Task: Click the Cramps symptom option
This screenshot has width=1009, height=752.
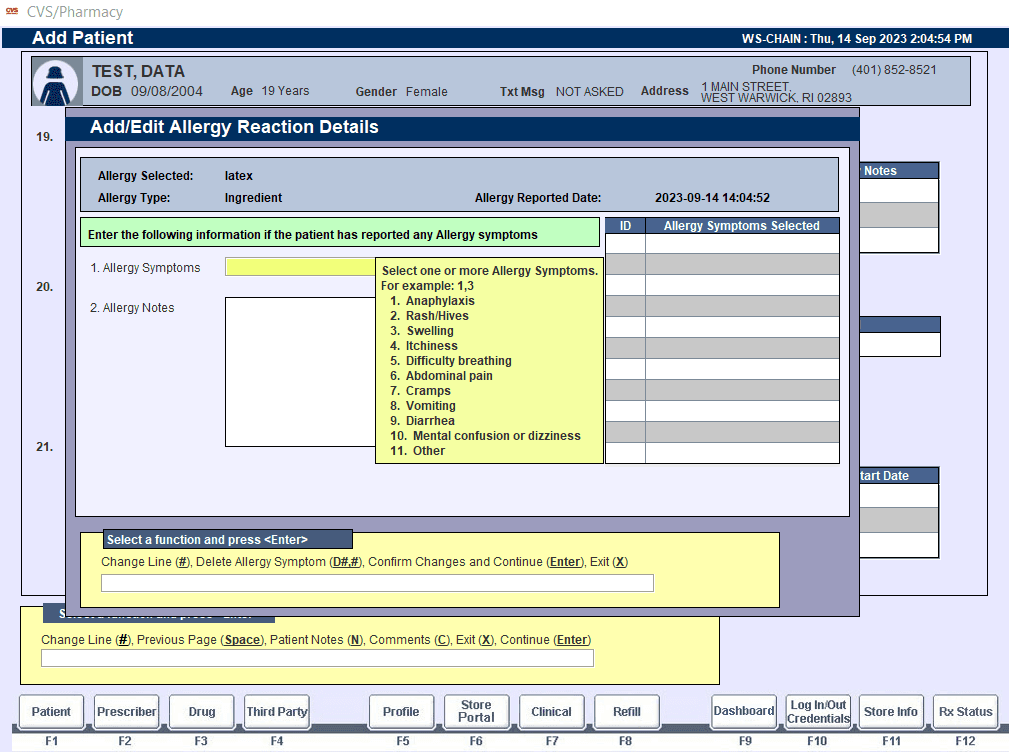Action: [420, 390]
